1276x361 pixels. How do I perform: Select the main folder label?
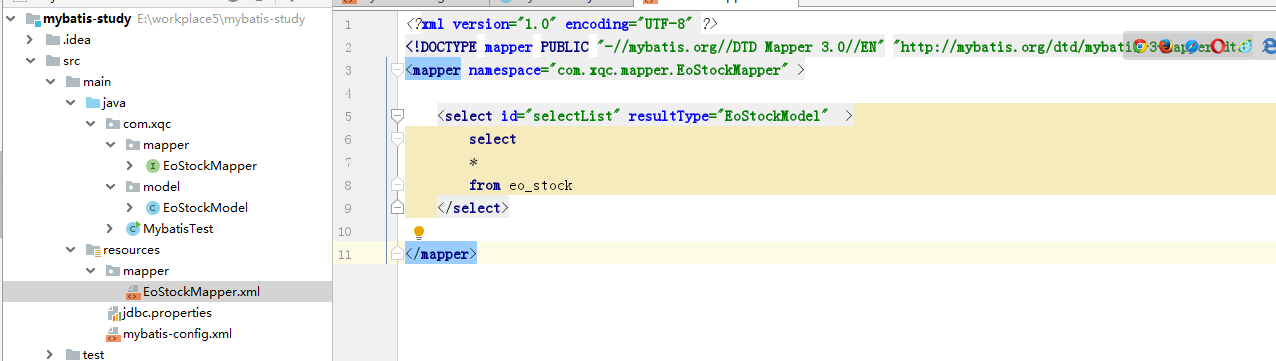coord(97,82)
